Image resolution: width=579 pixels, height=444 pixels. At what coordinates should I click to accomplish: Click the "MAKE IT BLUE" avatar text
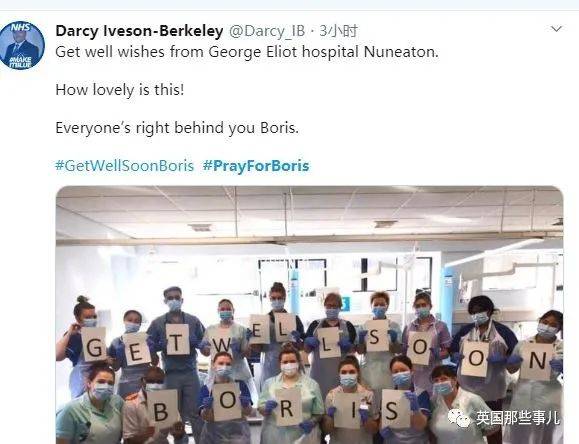coord(21,62)
